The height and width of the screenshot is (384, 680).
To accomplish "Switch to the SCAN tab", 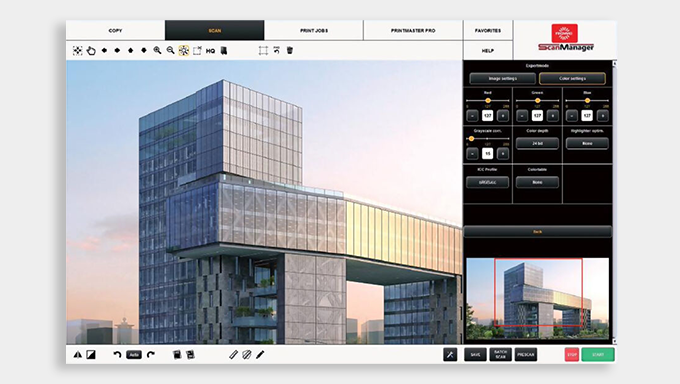I will pos(215,30).
